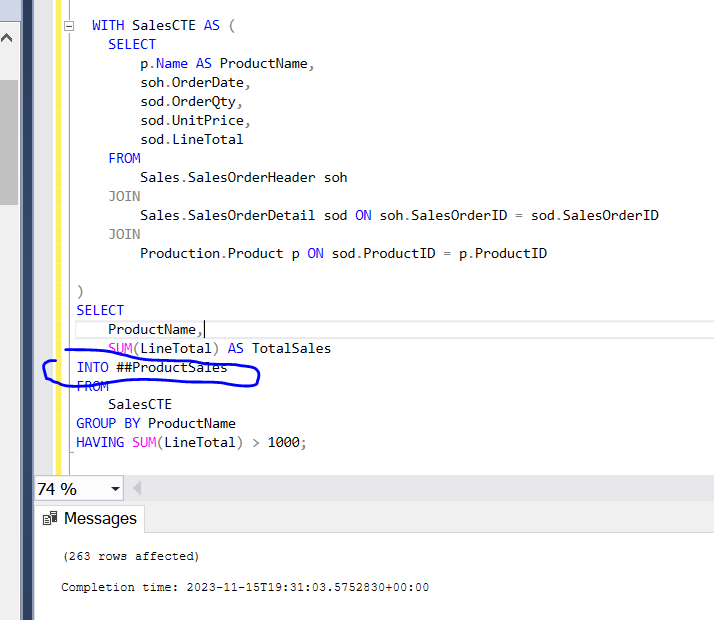Place cursor on INTO ##ProductSales line
The height and width of the screenshot is (620, 714).
[x=152, y=367]
